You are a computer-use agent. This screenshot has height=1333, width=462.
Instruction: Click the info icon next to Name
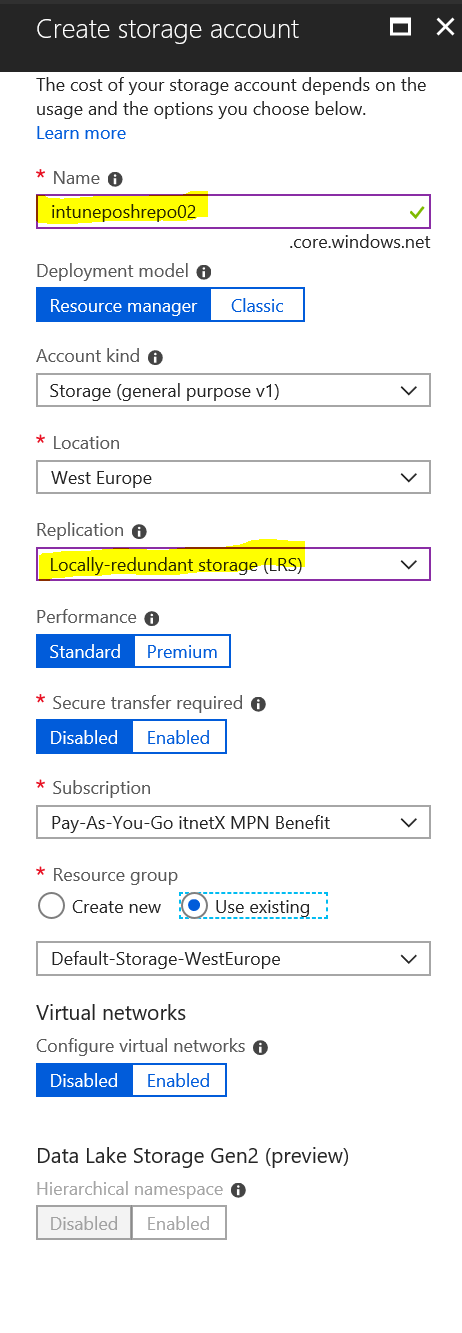pyautogui.click(x=115, y=179)
